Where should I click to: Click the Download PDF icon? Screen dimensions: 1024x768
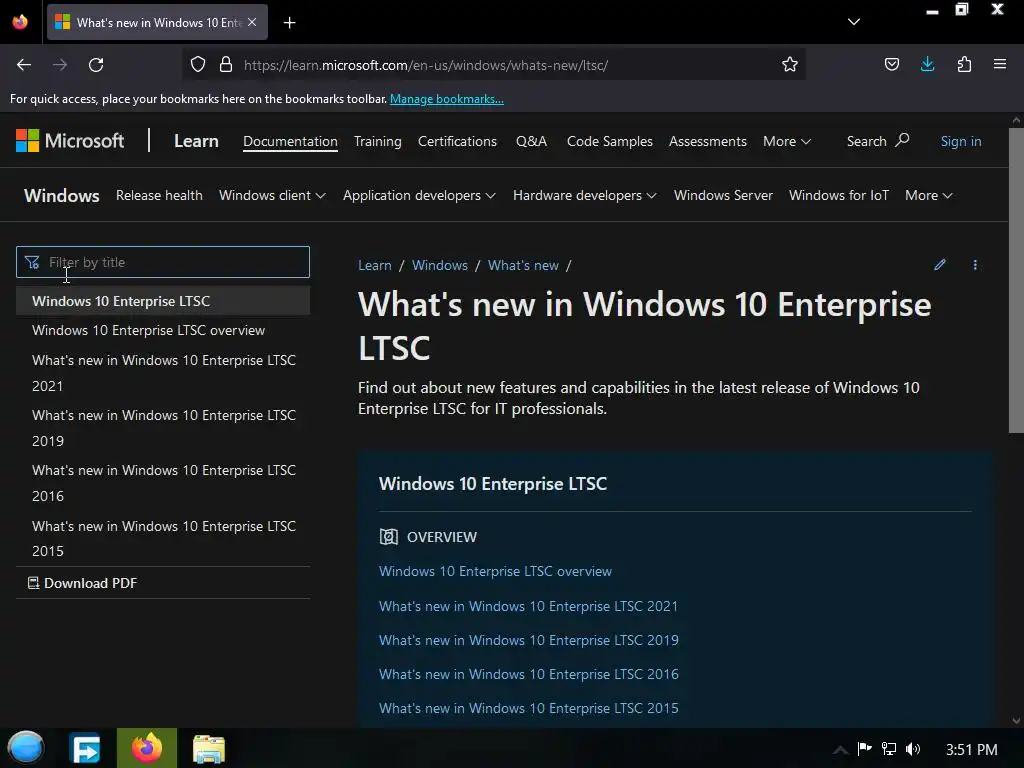(x=33, y=583)
